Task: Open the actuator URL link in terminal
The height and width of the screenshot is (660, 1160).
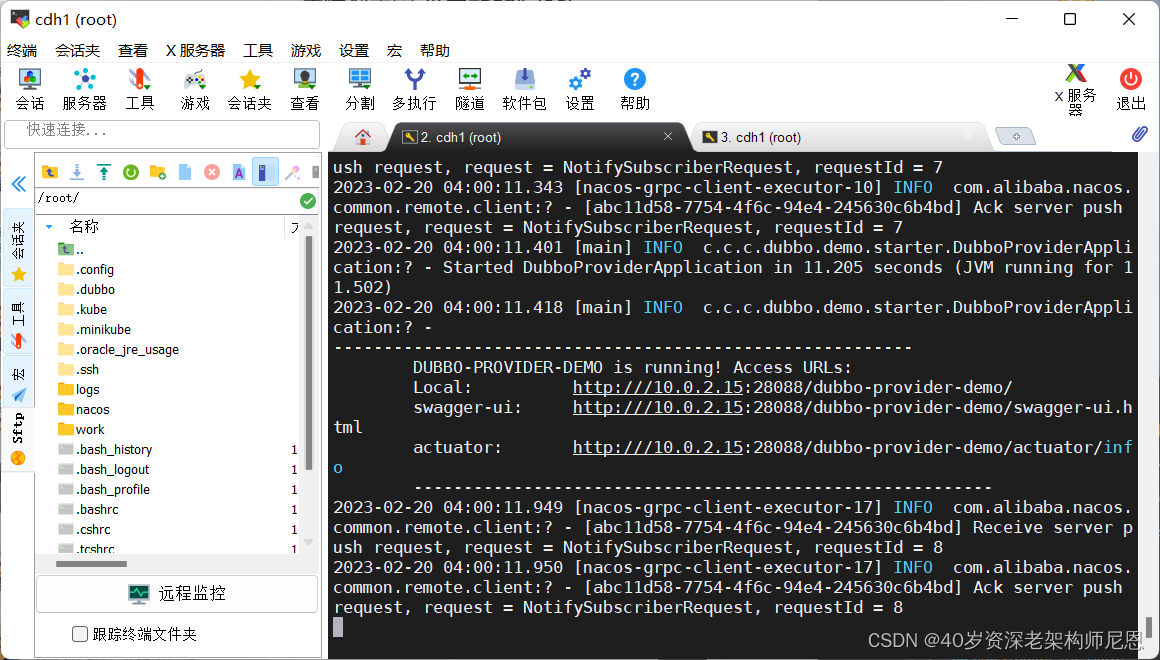Action: coord(658,448)
